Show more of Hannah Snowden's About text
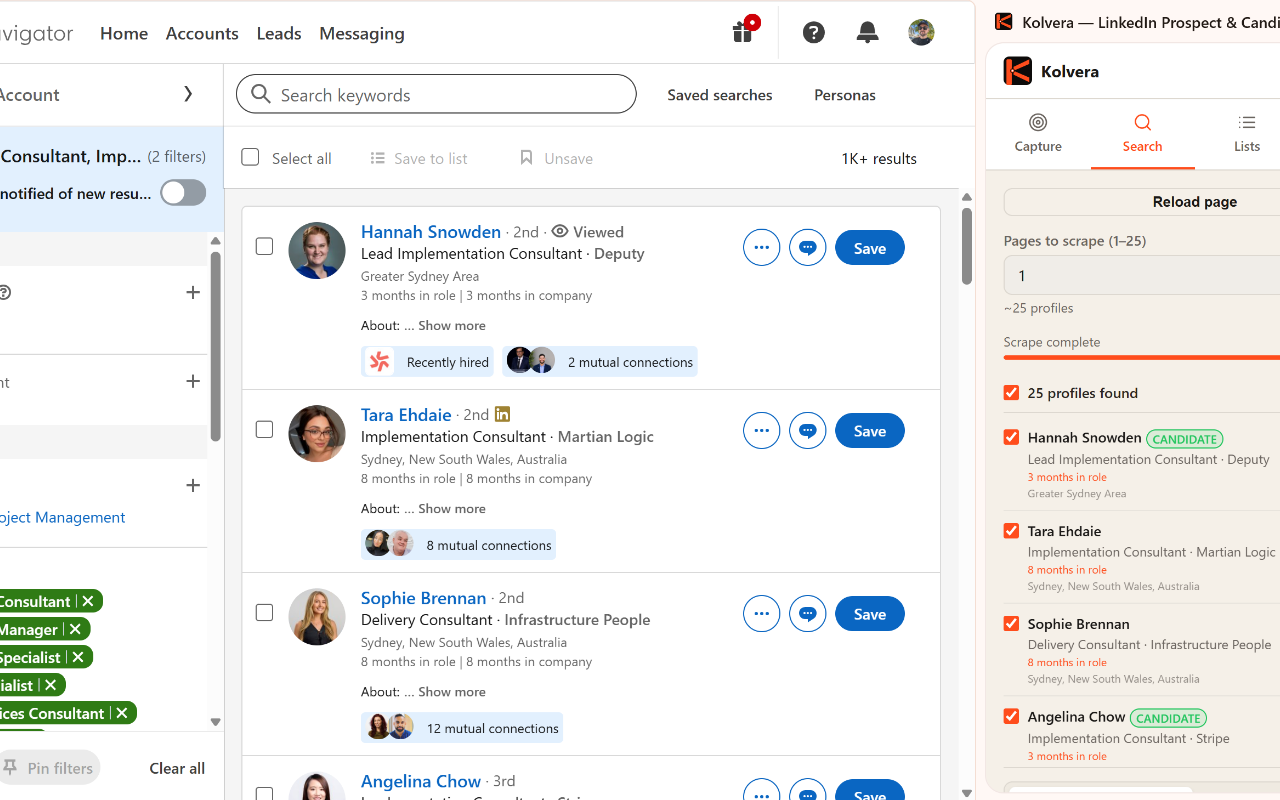This screenshot has width=1280, height=800. (452, 325)
